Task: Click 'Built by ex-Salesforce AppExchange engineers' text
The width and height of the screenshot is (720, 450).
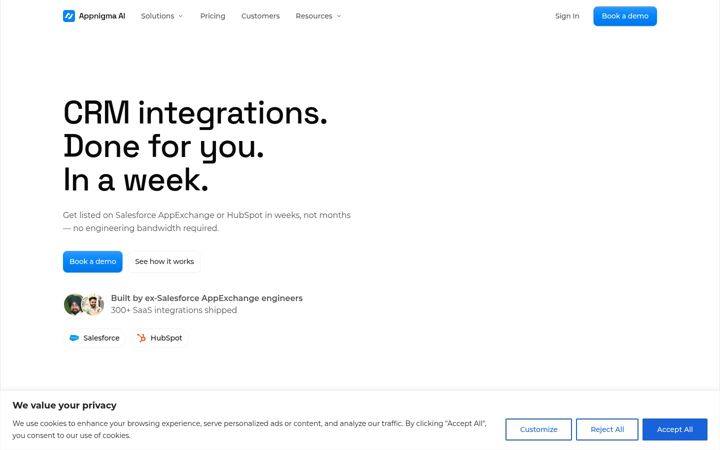Action: (207, 298)
